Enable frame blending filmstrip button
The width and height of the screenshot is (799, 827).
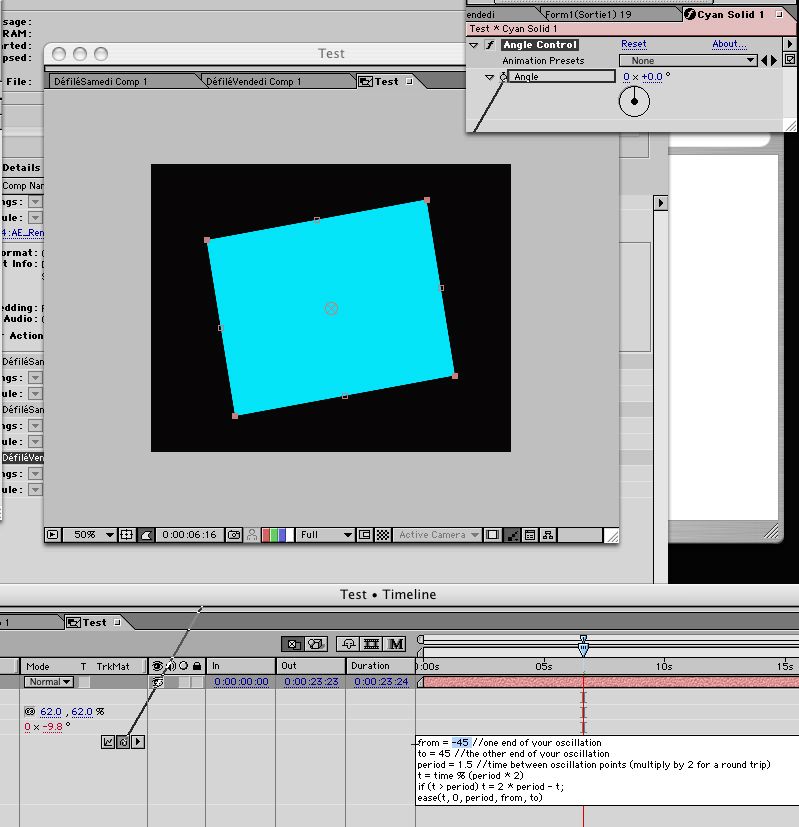click(x=372, y=644)
